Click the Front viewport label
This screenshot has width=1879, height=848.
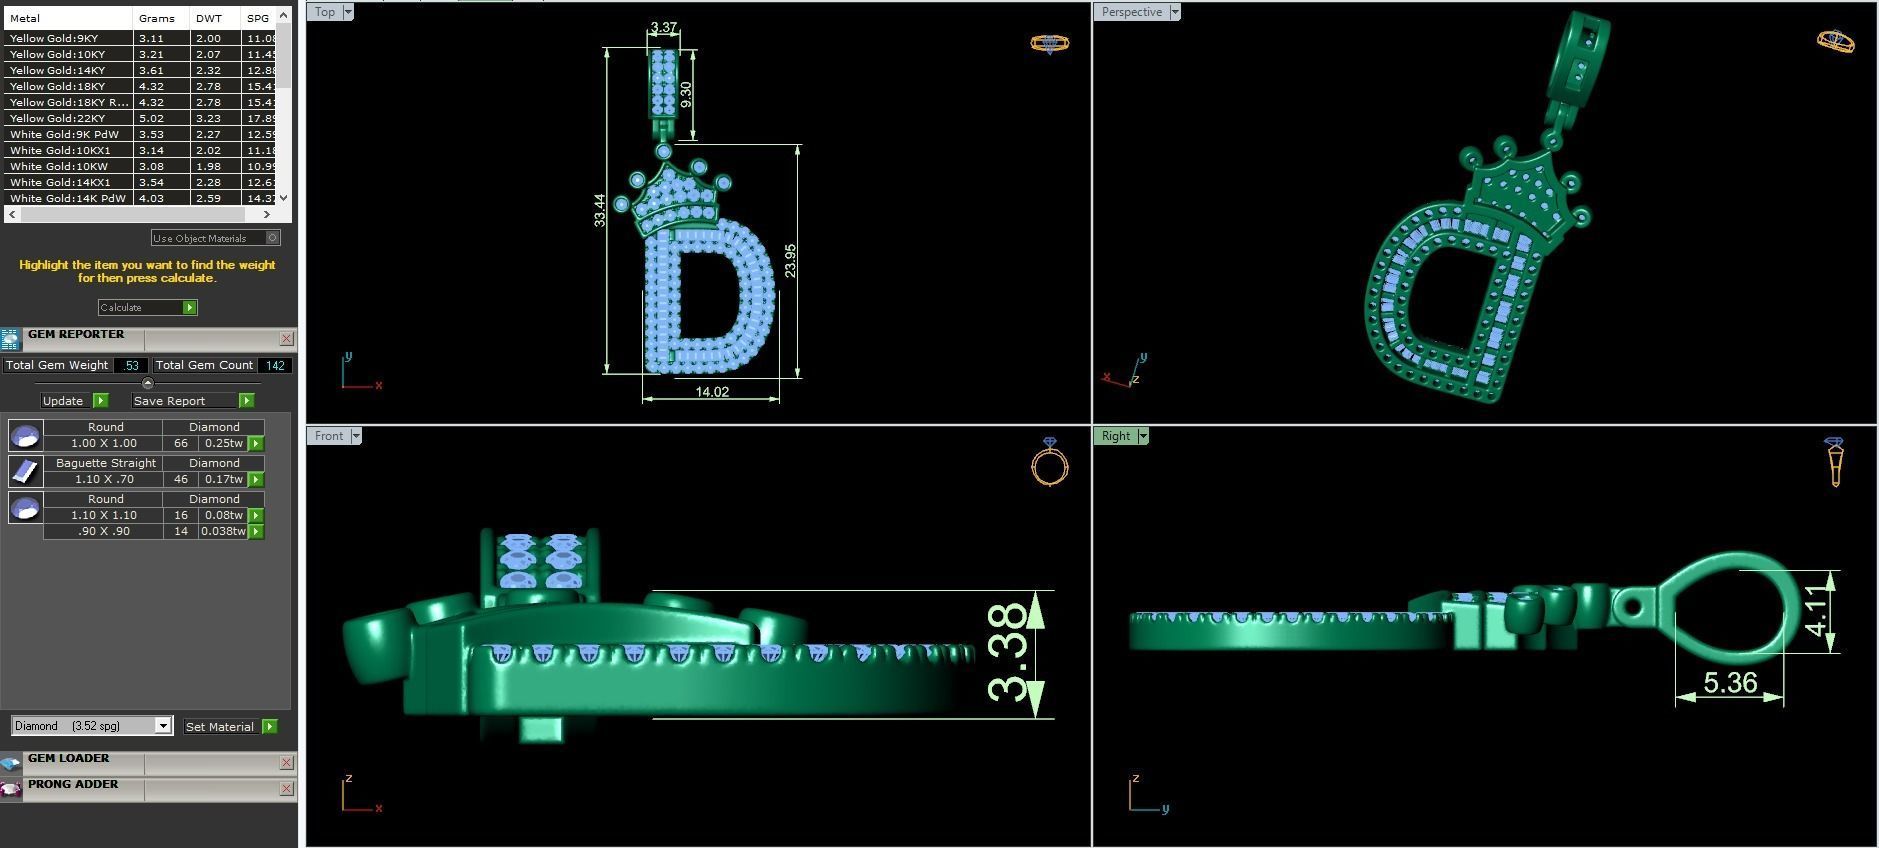pos(328,436)
